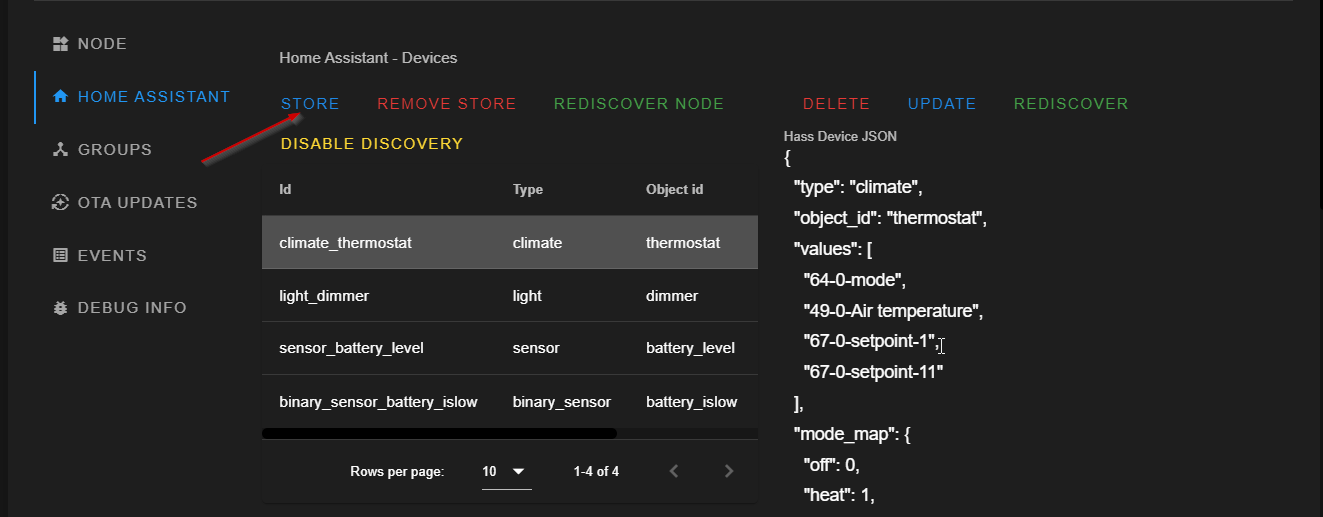Select the binary_sensor_battery_islow row
This screenshot has width=1323, height=517.
510,402
